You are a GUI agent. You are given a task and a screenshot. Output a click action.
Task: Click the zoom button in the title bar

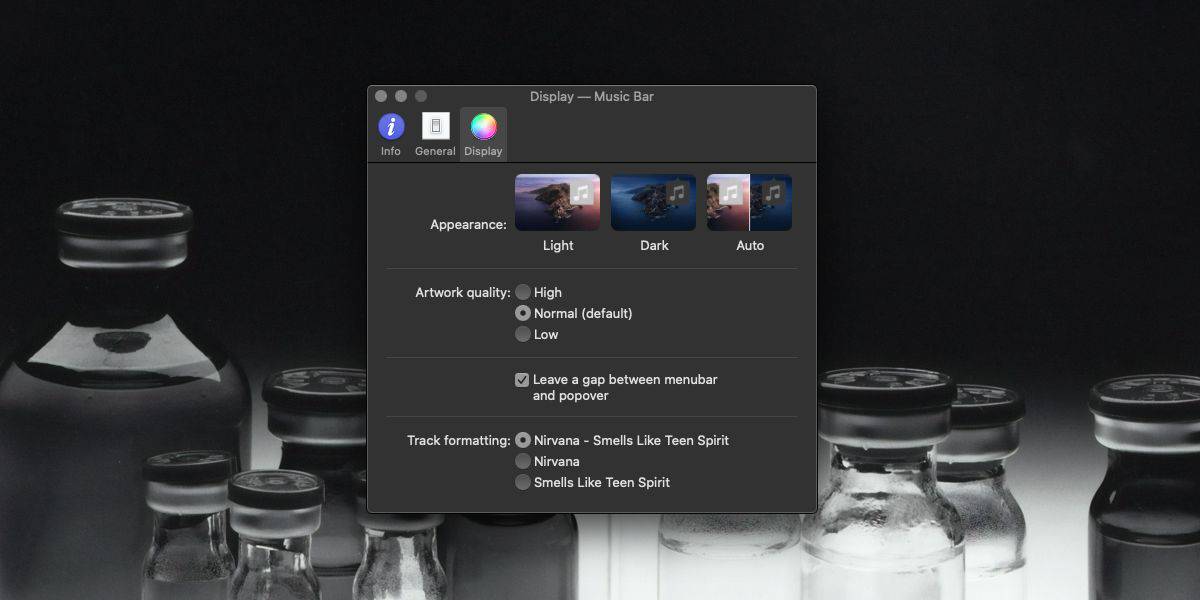tap(421, 96)
